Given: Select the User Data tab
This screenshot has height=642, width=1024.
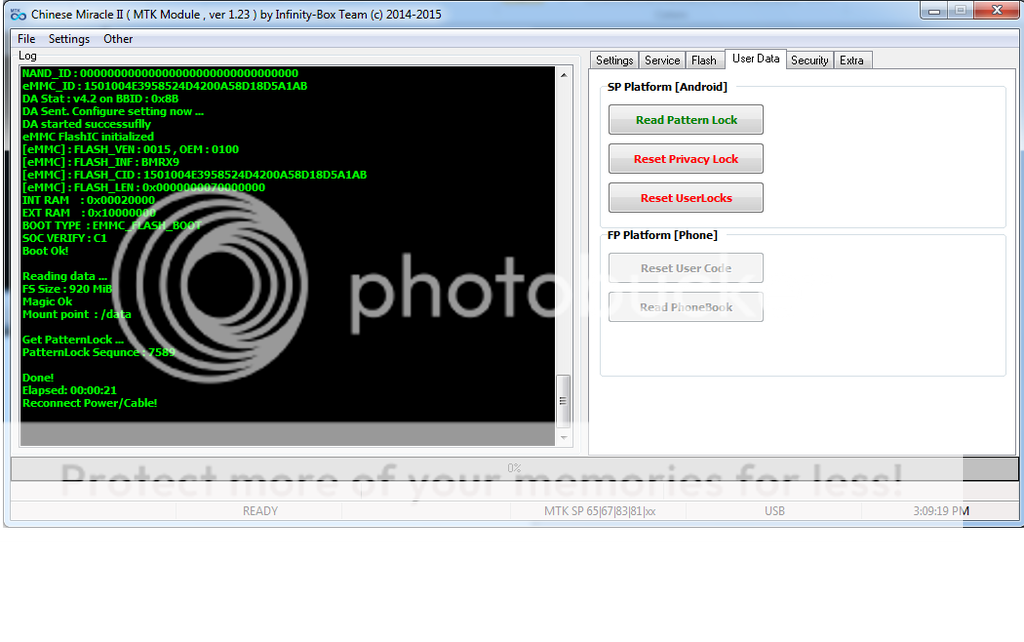Looking at the screenshot, I should (x=755, y=59).
